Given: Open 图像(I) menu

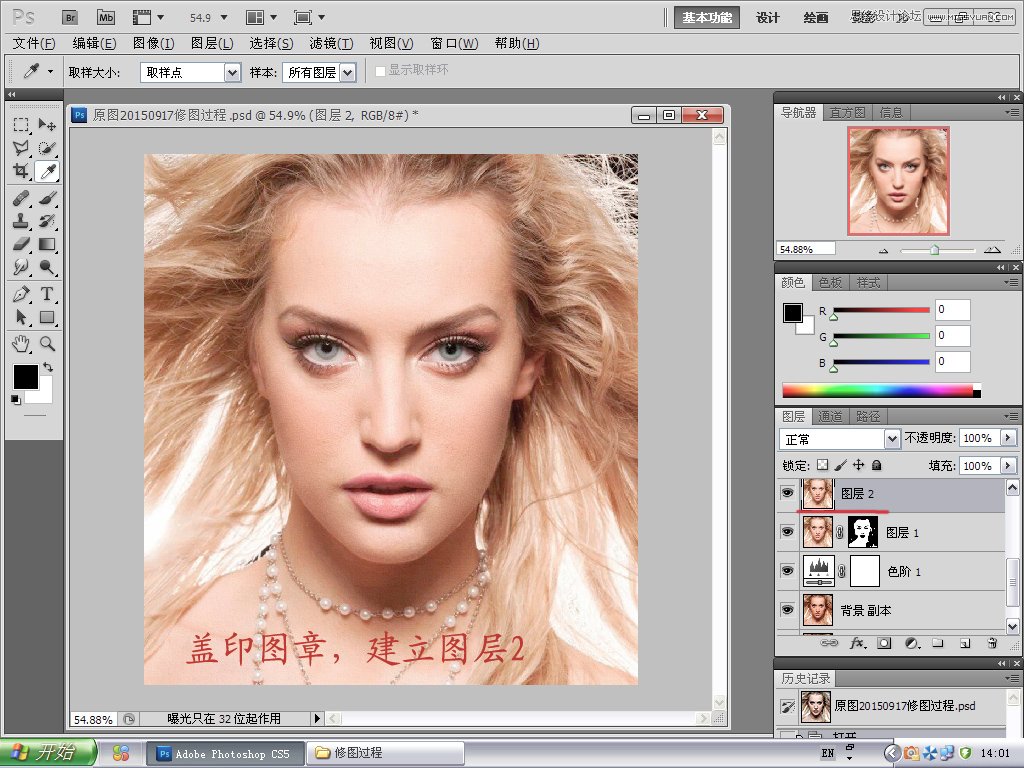Looking at the screenshot, I should point(153,43).
